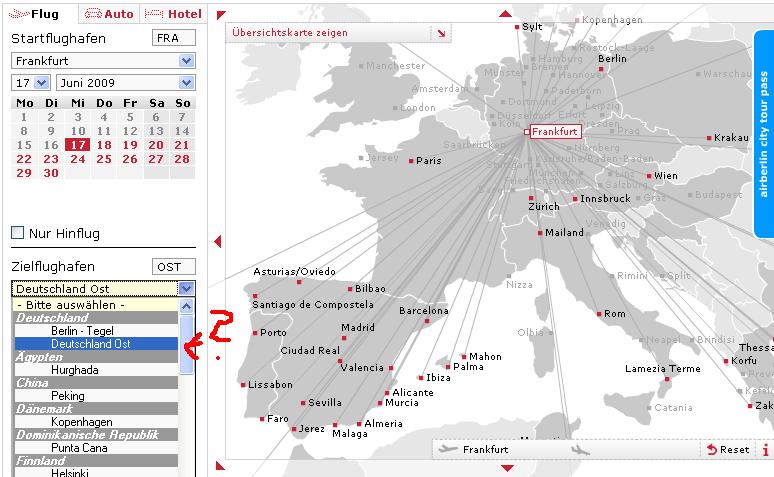Screen dimensions: 774x477
Task: Expand overview map with diagonal arrow icon
Action: 441,33
